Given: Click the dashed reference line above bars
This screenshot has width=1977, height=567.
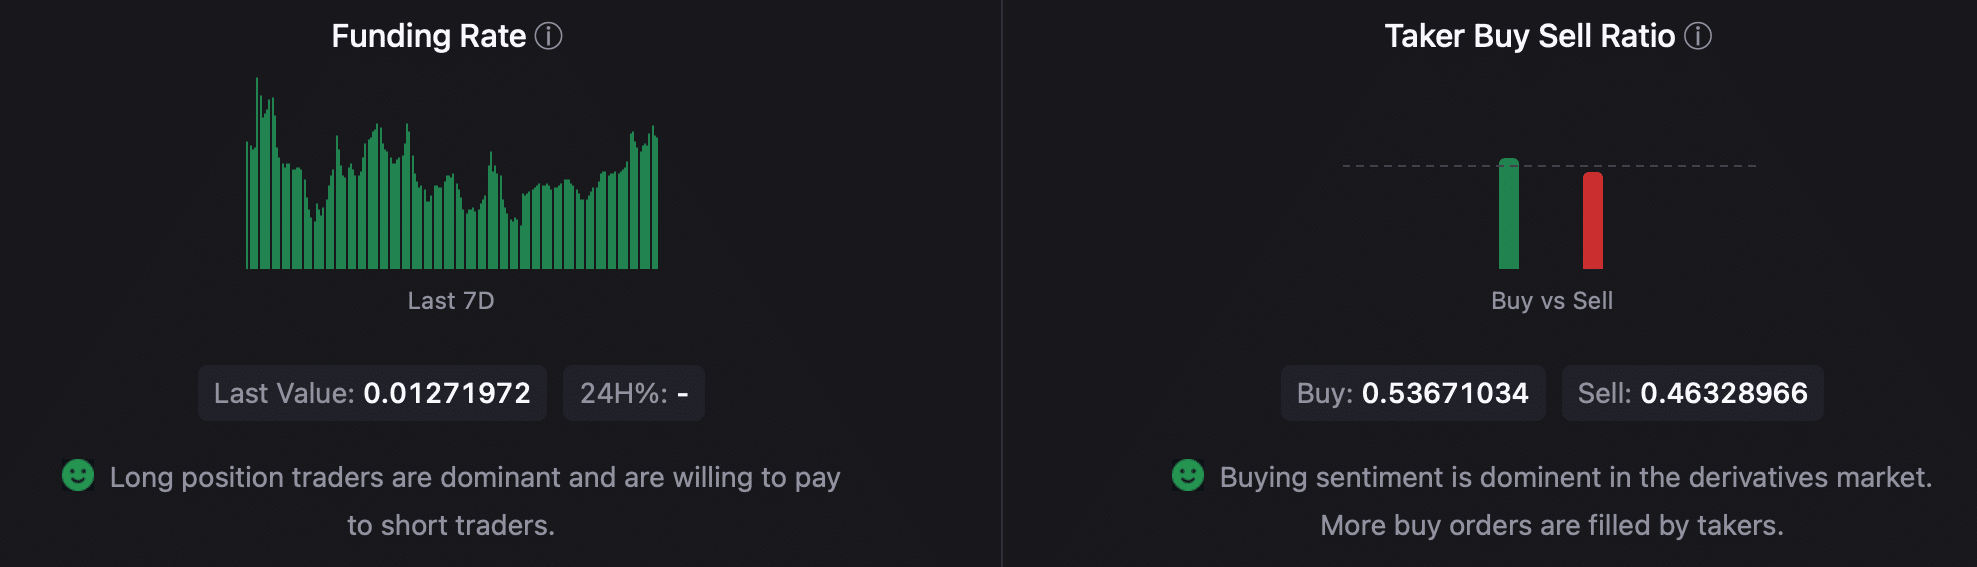Looking at the screenshot, I should pos(1549,165).
